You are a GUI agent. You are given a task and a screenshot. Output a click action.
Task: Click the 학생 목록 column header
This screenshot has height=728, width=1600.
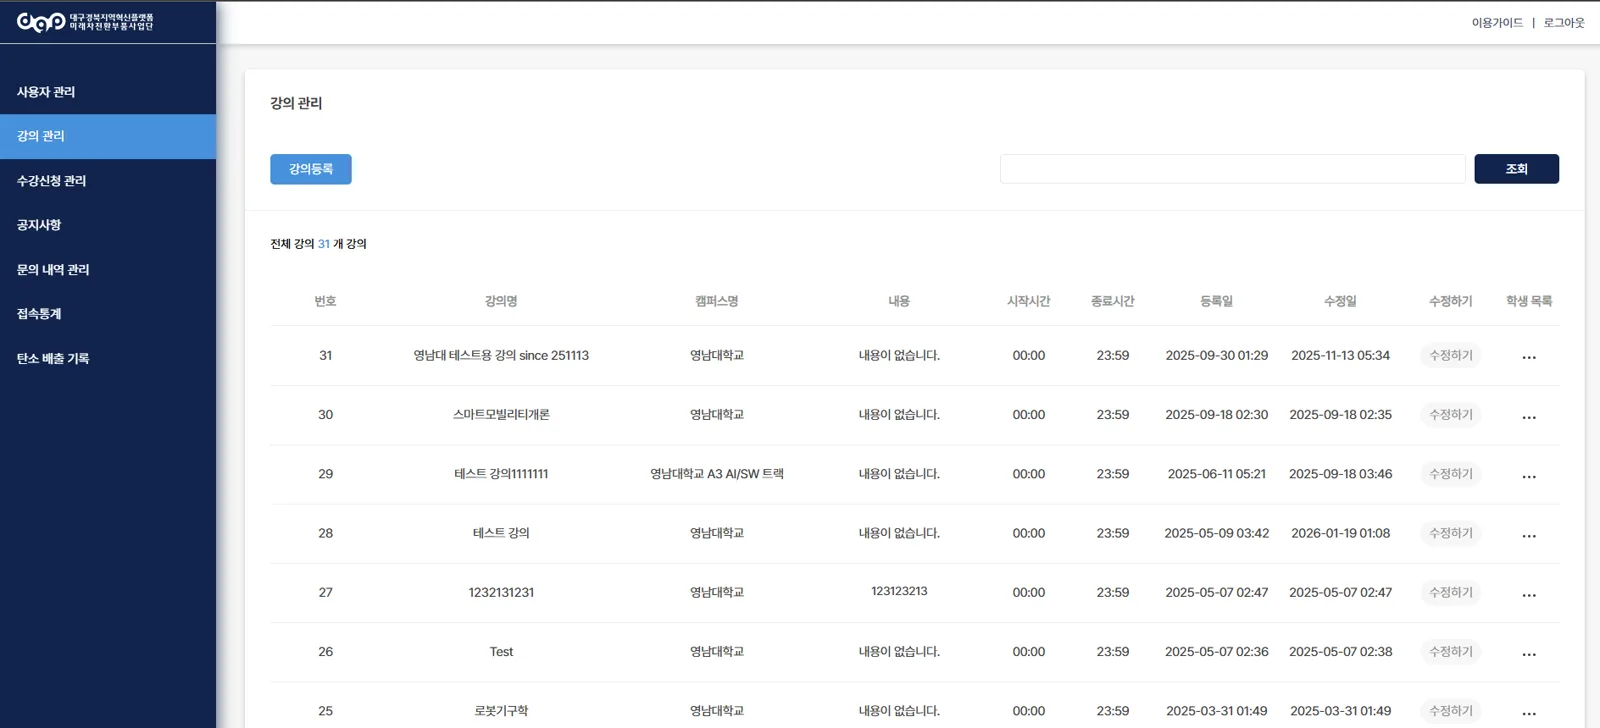point(1529,301)
